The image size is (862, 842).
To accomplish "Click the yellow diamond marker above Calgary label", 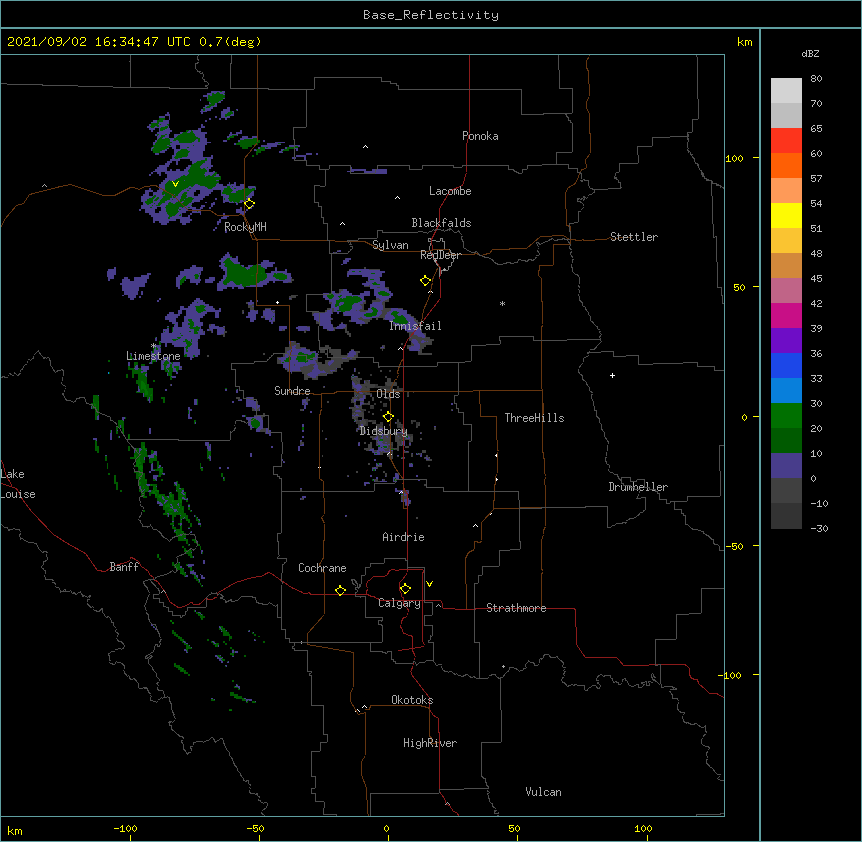I will (405, 589).
